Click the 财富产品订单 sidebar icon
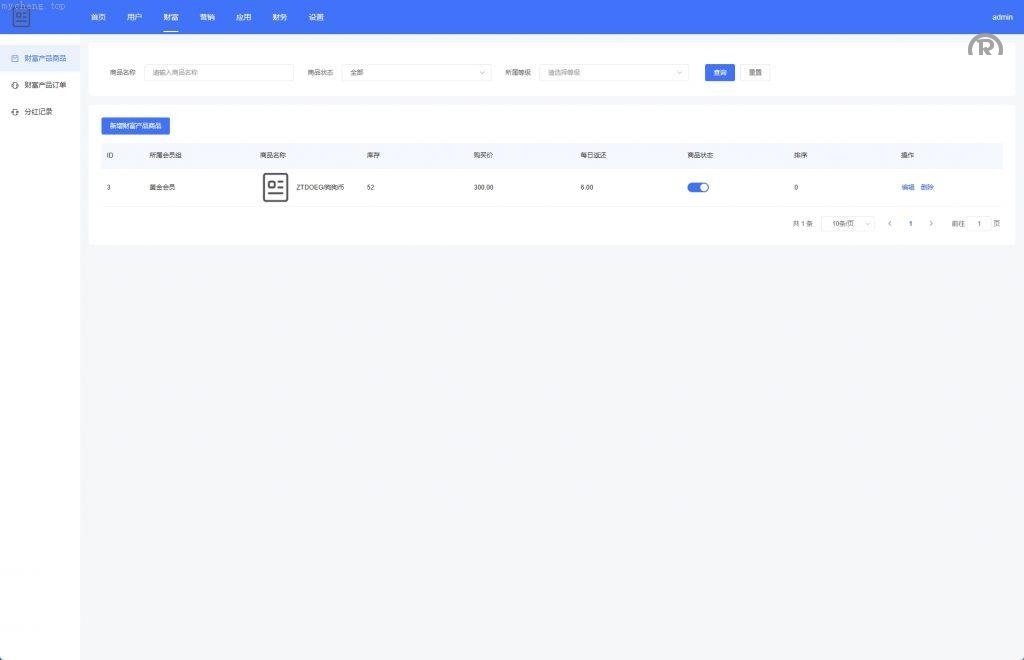 coord(15,85)
